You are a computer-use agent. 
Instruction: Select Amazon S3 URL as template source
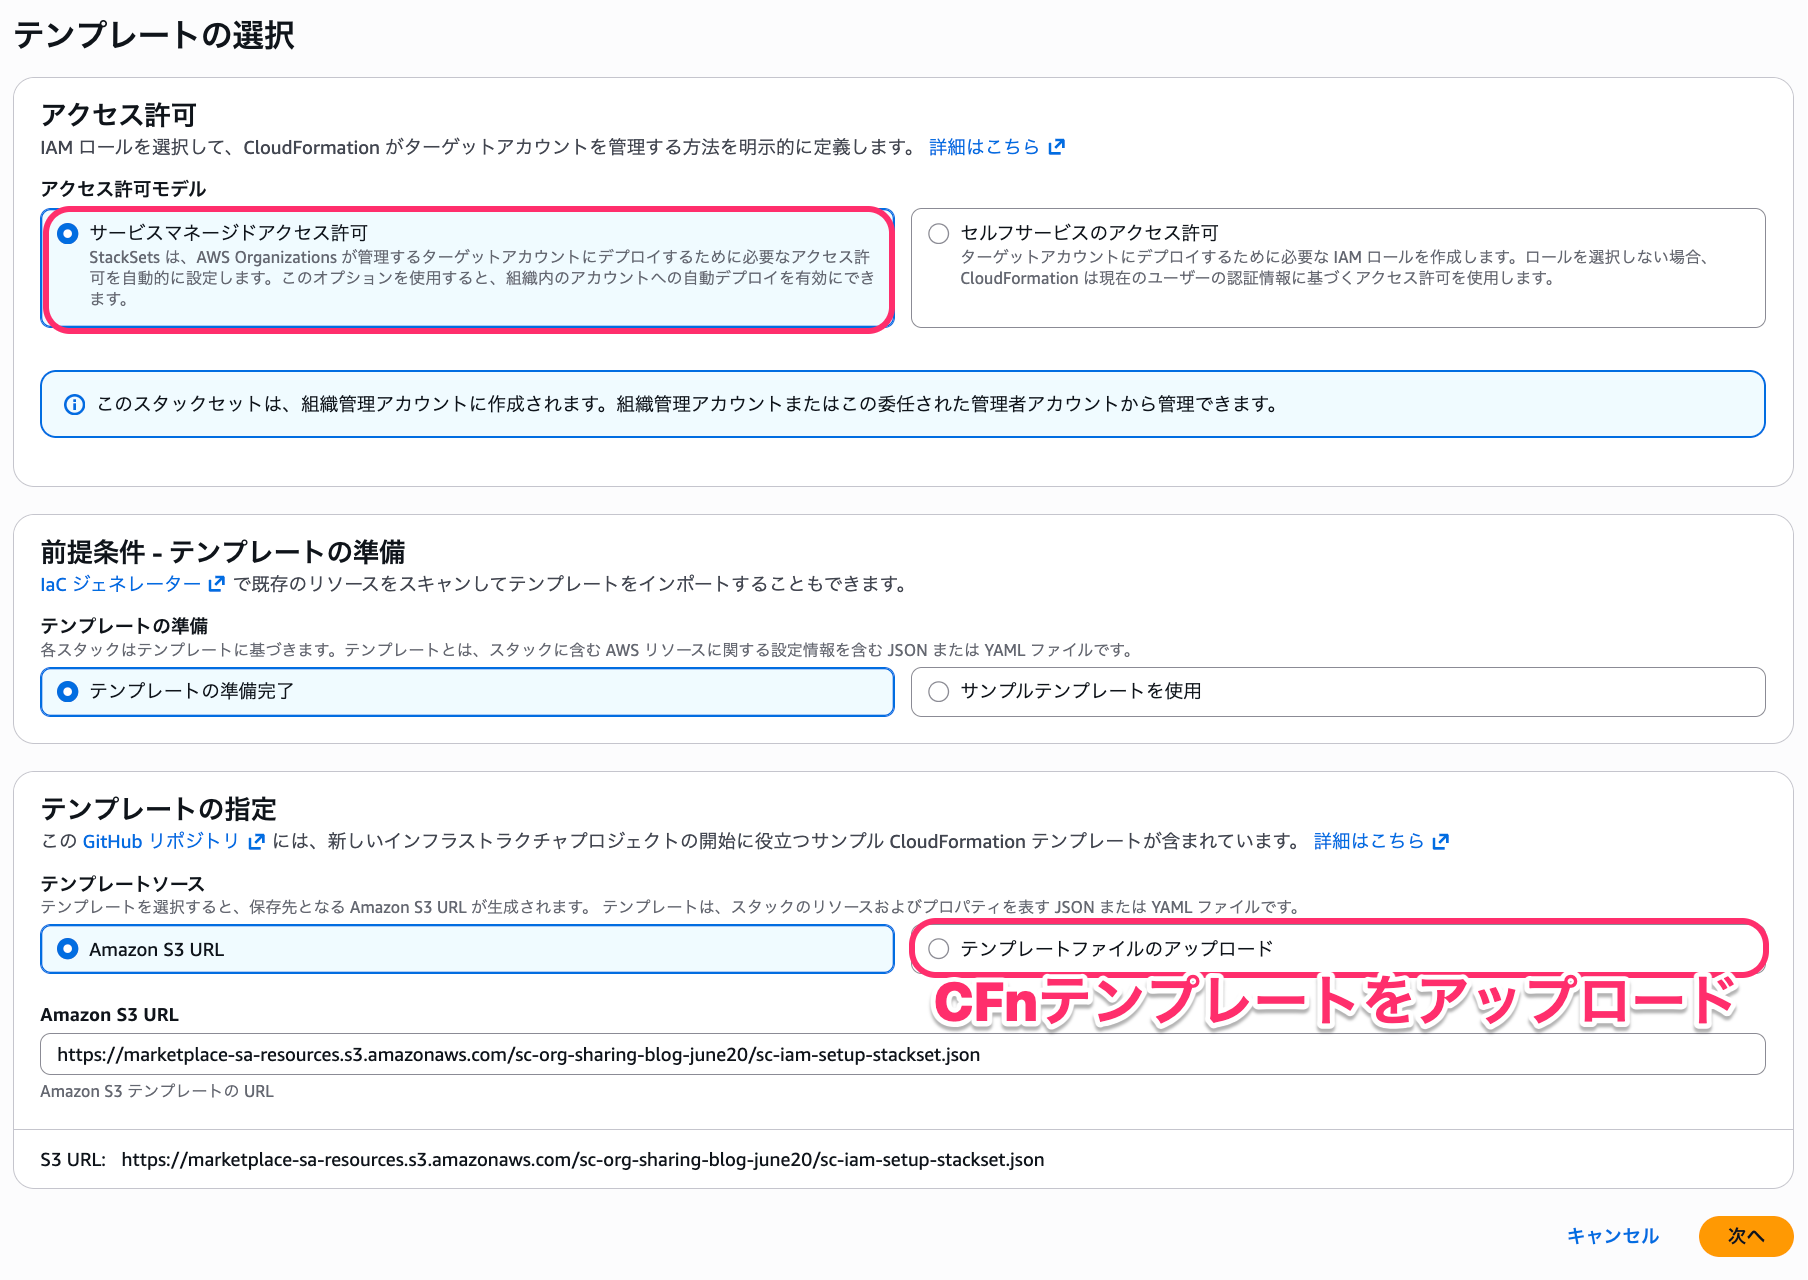66,949
